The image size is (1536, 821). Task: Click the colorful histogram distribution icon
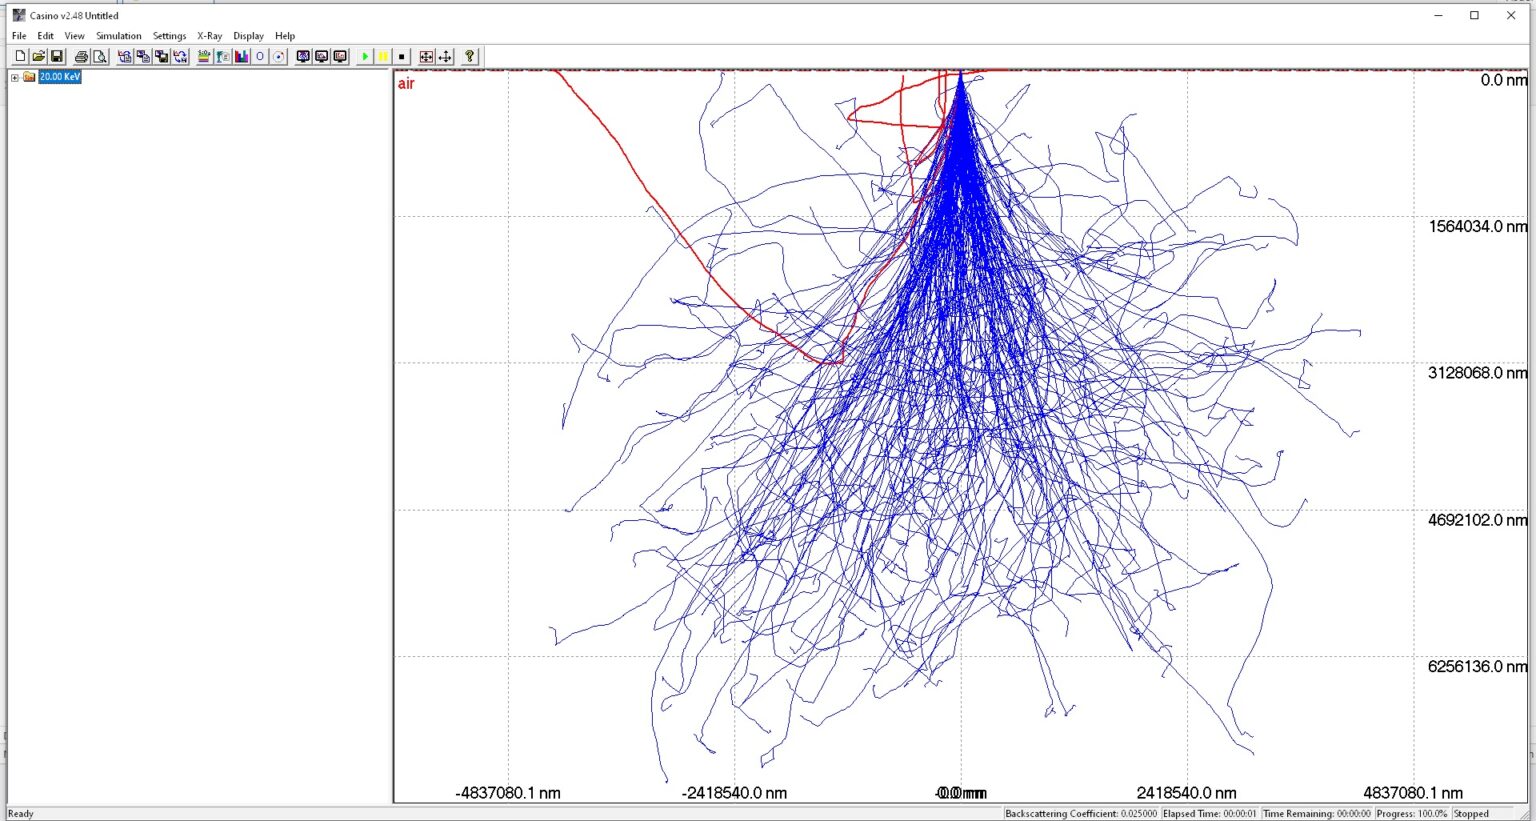coord(241,57)
